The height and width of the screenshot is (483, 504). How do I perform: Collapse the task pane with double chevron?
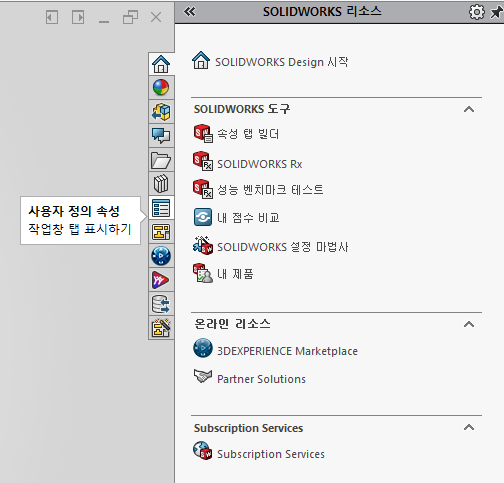pos(190,12)
